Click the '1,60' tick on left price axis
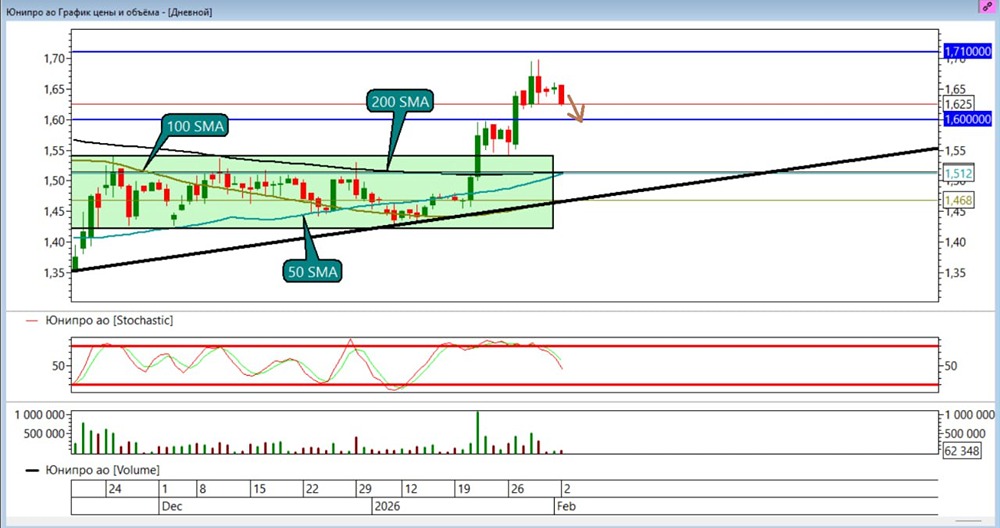The width and height of the screenshot is (1000, 528). 54,119
